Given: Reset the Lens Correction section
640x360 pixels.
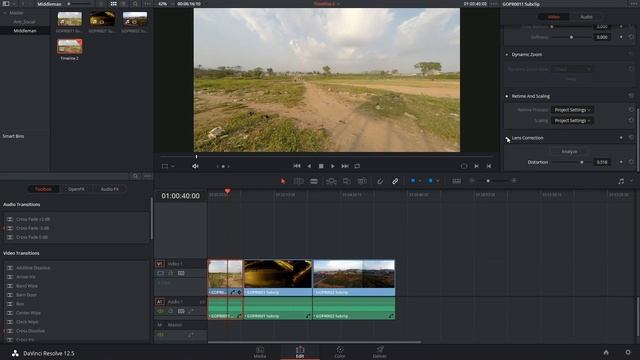Looking at the screenshot, I should pos(631,138).
